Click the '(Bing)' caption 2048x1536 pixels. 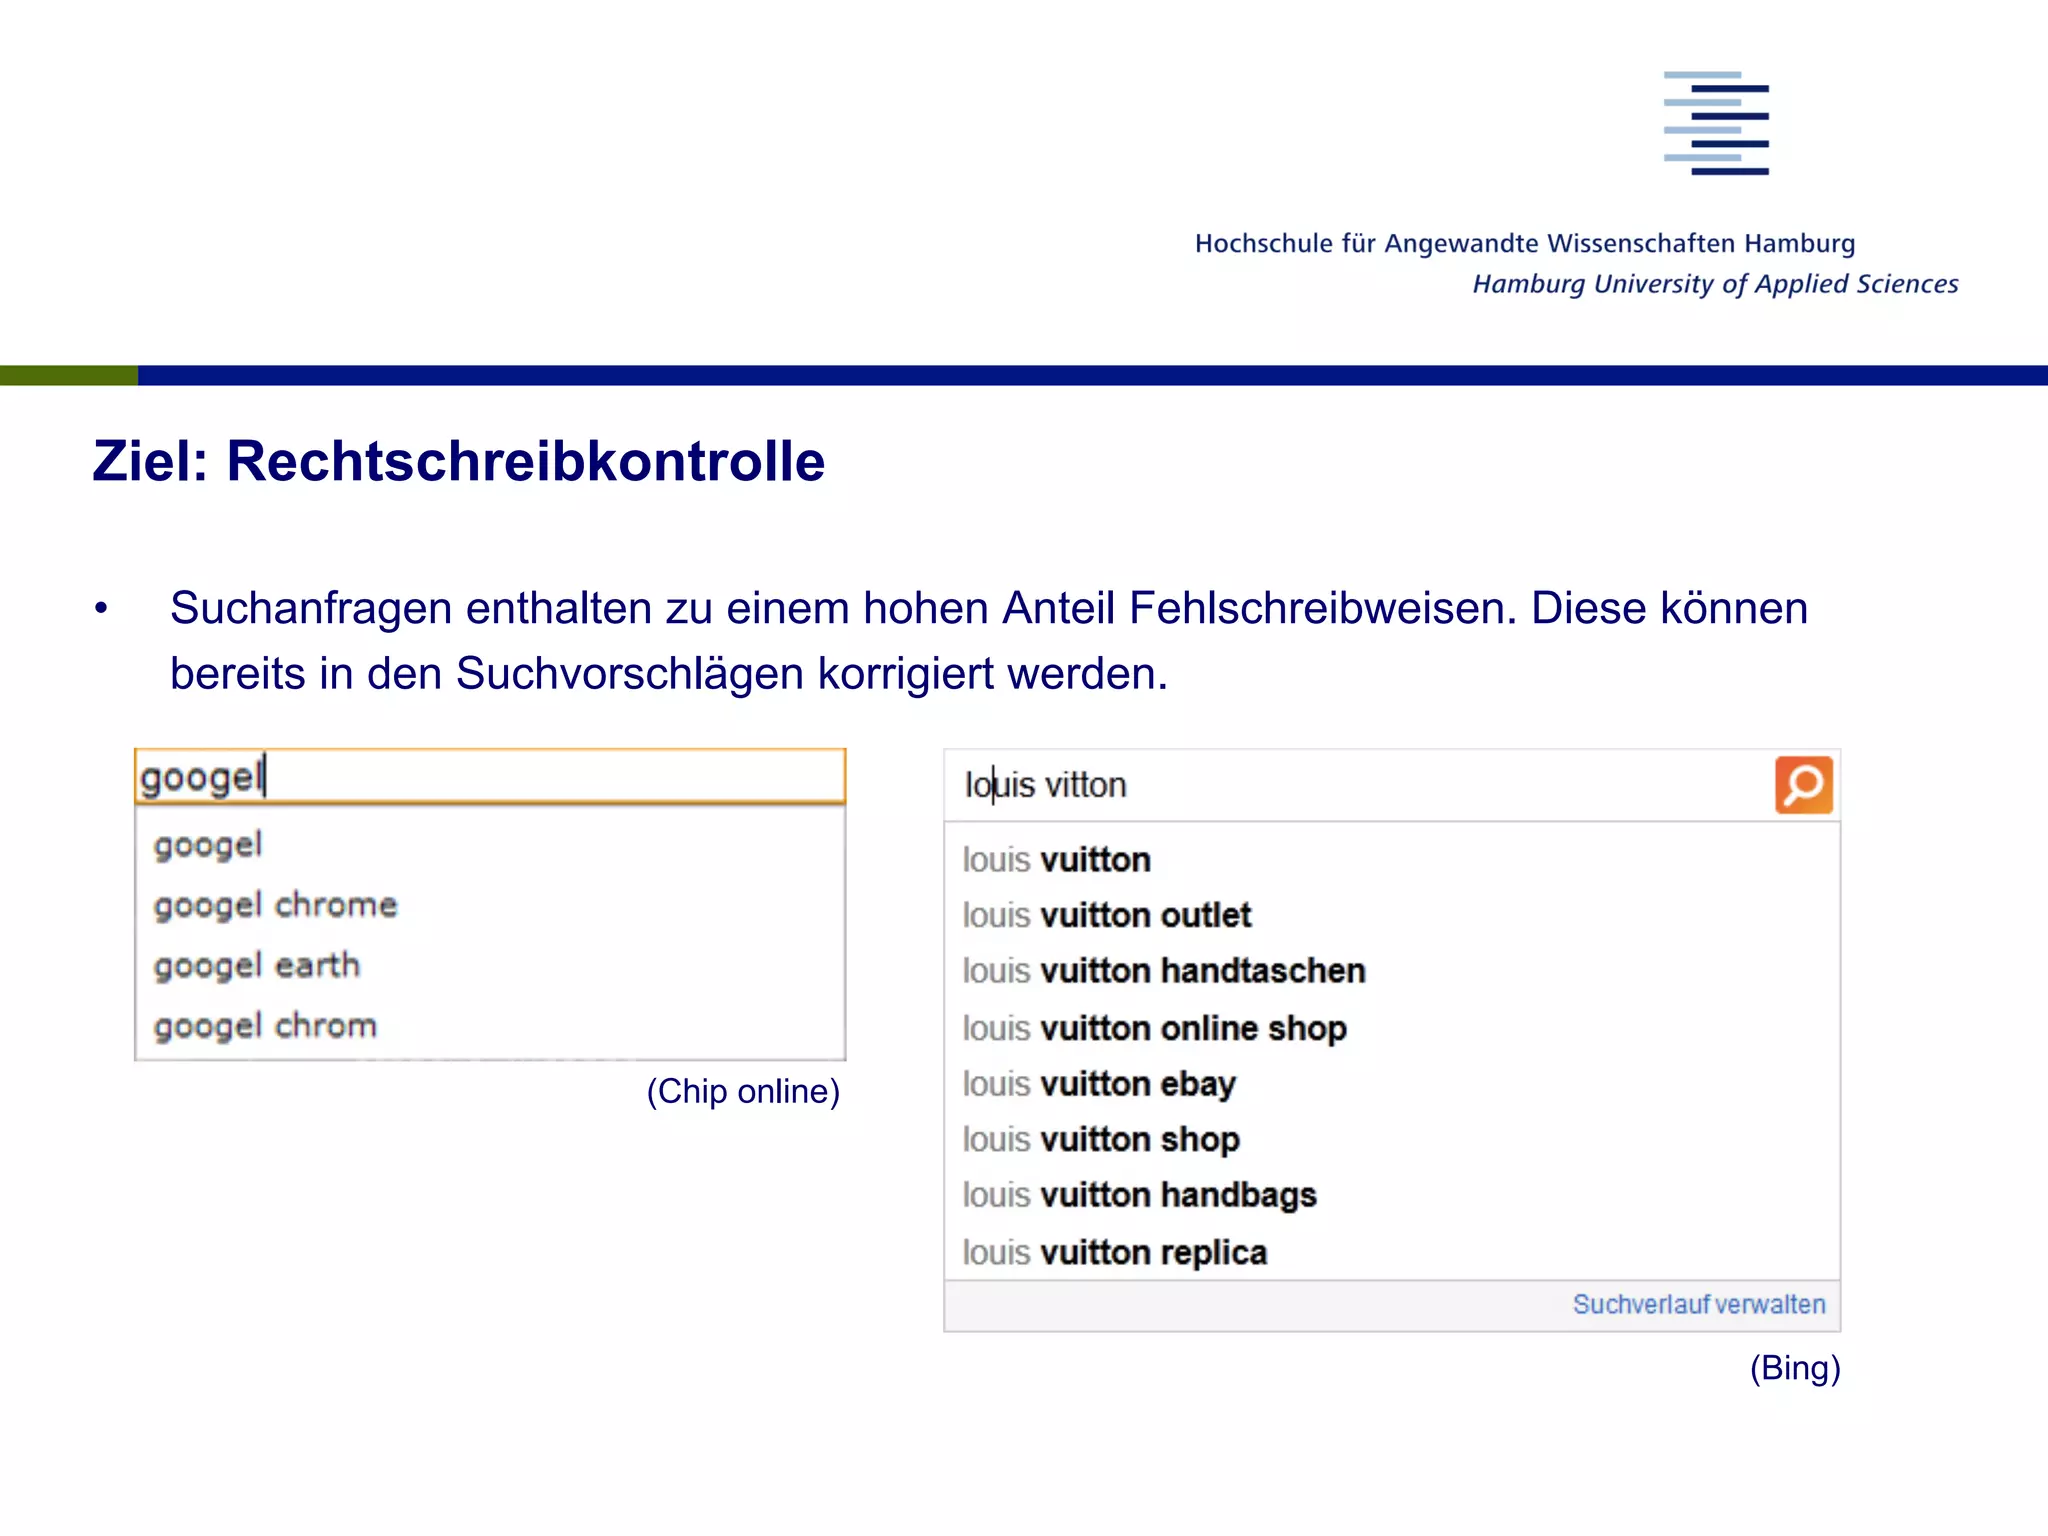pos(1795,1367)
